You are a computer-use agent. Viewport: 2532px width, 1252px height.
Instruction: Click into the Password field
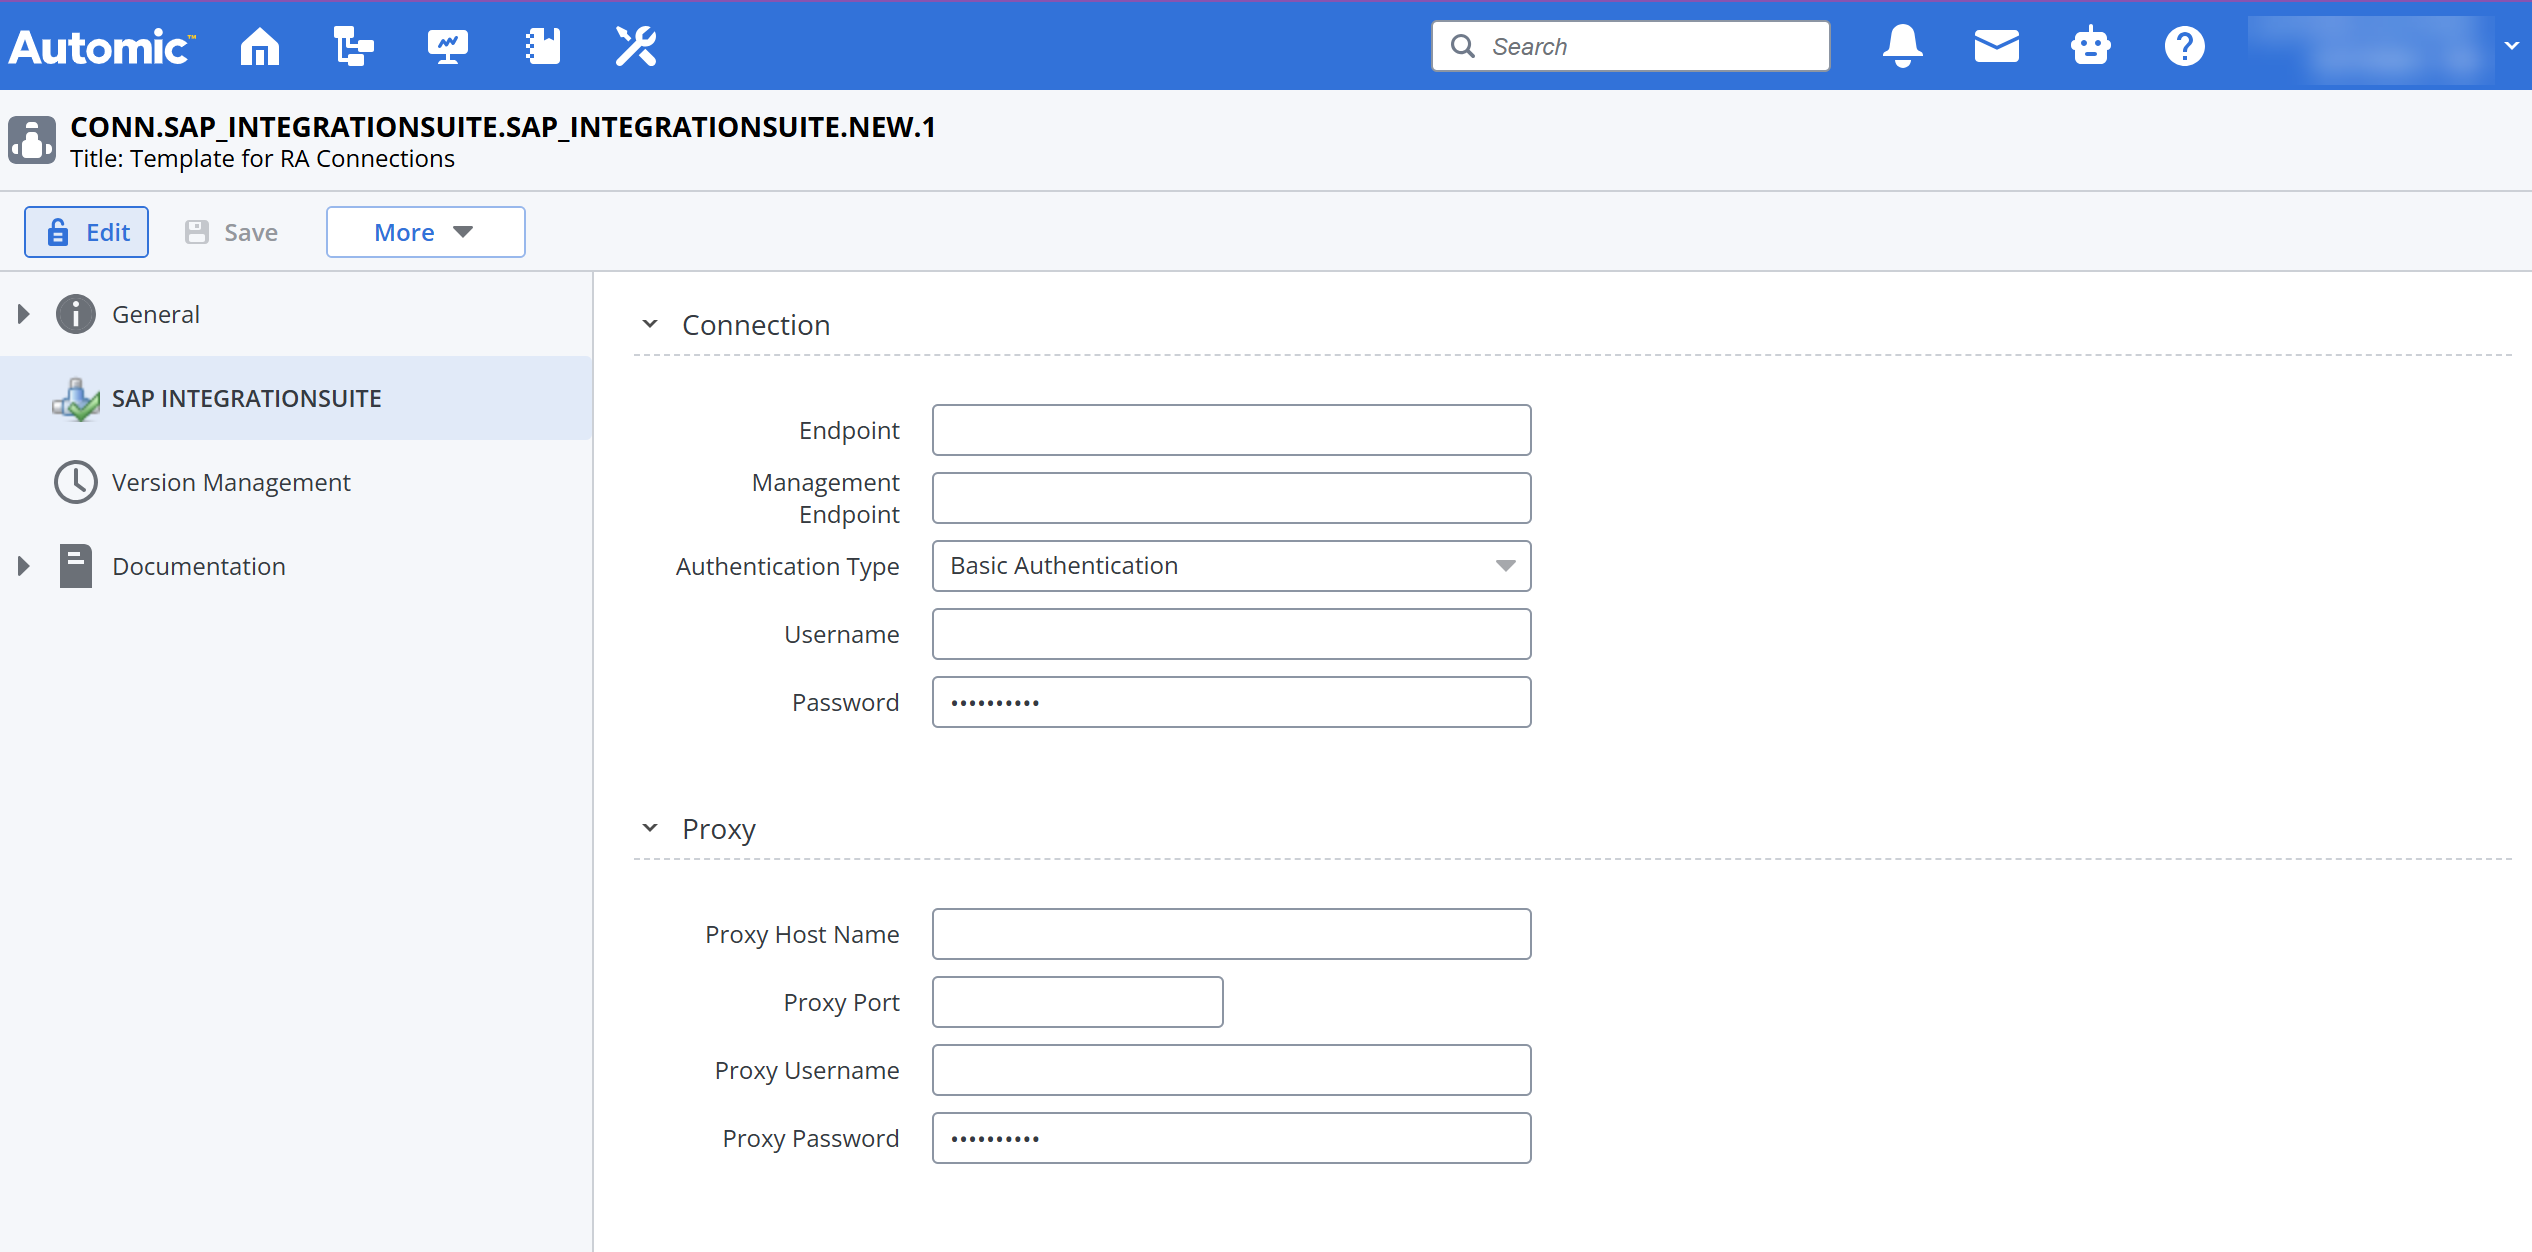click(1232, 702)
